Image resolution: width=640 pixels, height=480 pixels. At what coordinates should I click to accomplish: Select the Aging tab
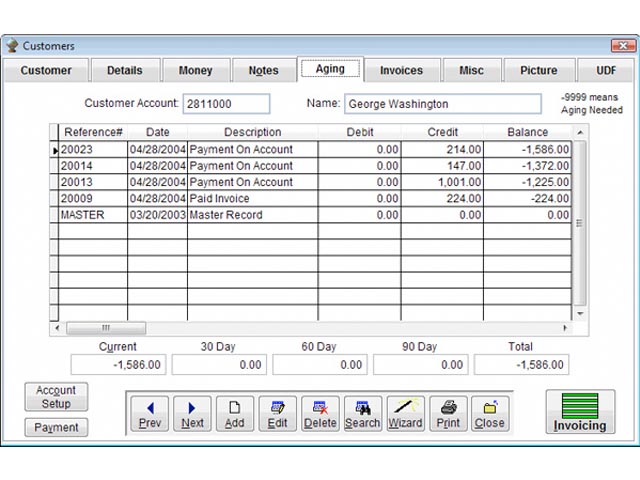330,69
